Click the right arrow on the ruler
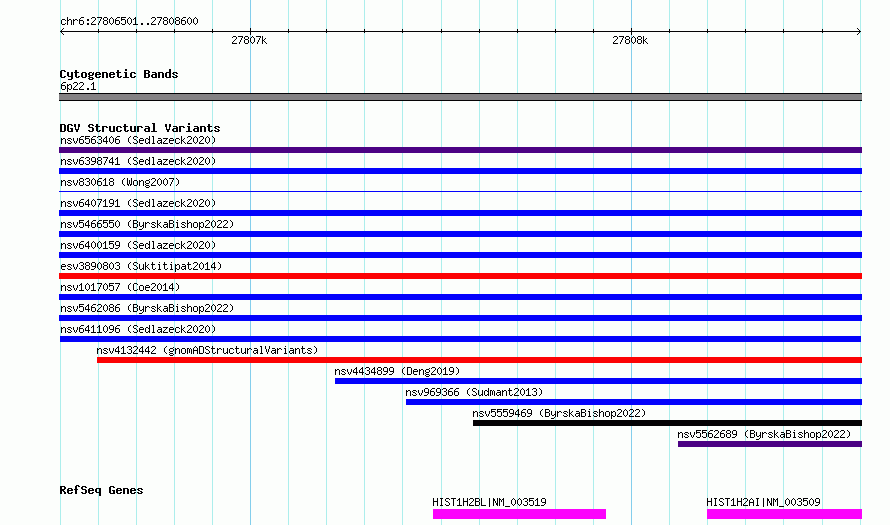890x525 pixels. pyautogui.click(x=859, y=32)
